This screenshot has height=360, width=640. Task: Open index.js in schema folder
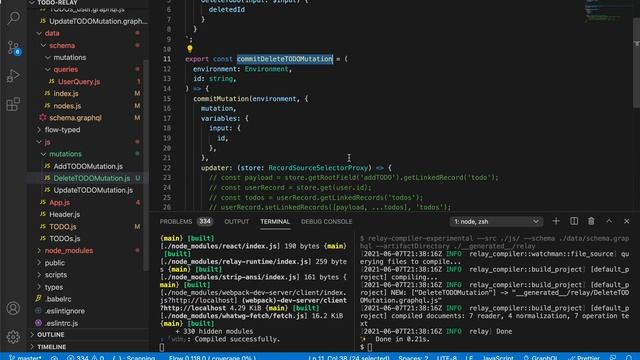66,94
